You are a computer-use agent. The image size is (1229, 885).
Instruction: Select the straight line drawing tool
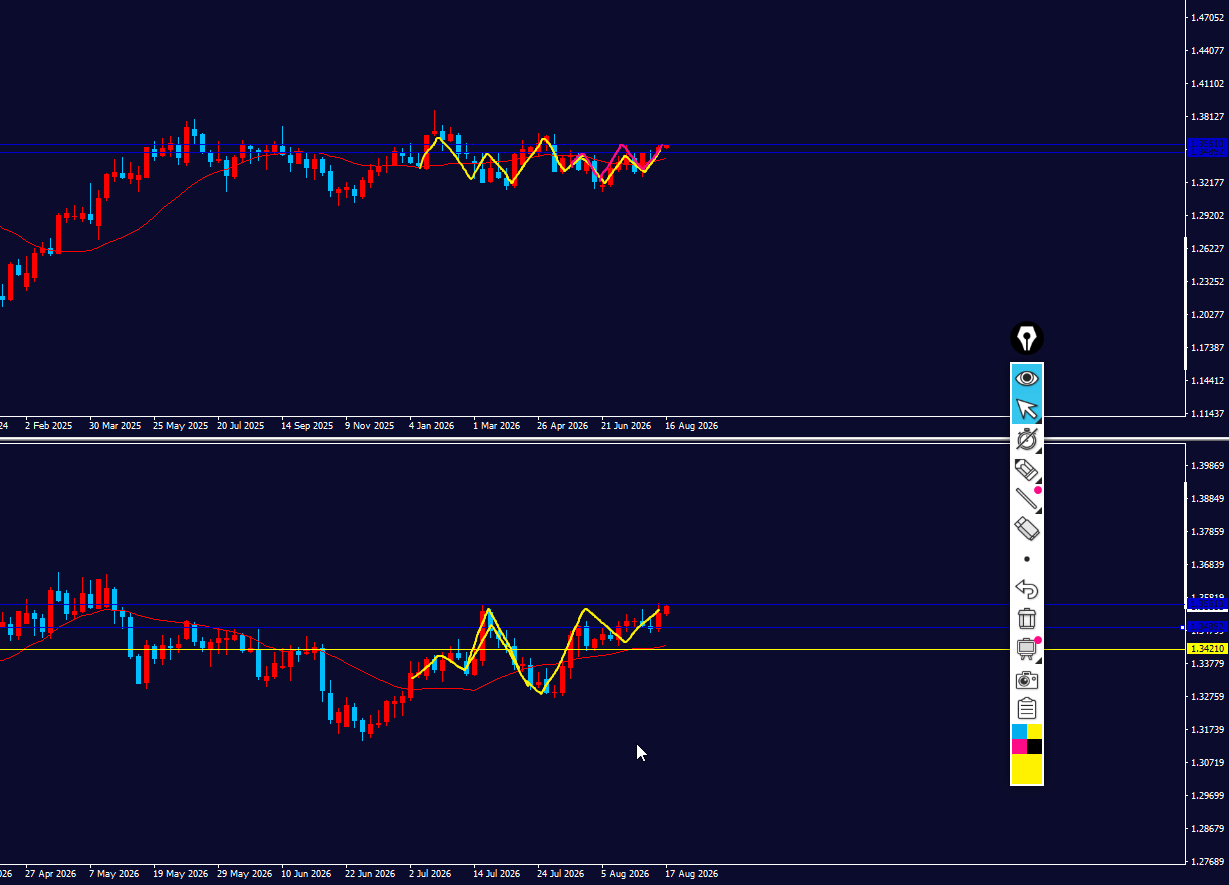(1027, 498)
